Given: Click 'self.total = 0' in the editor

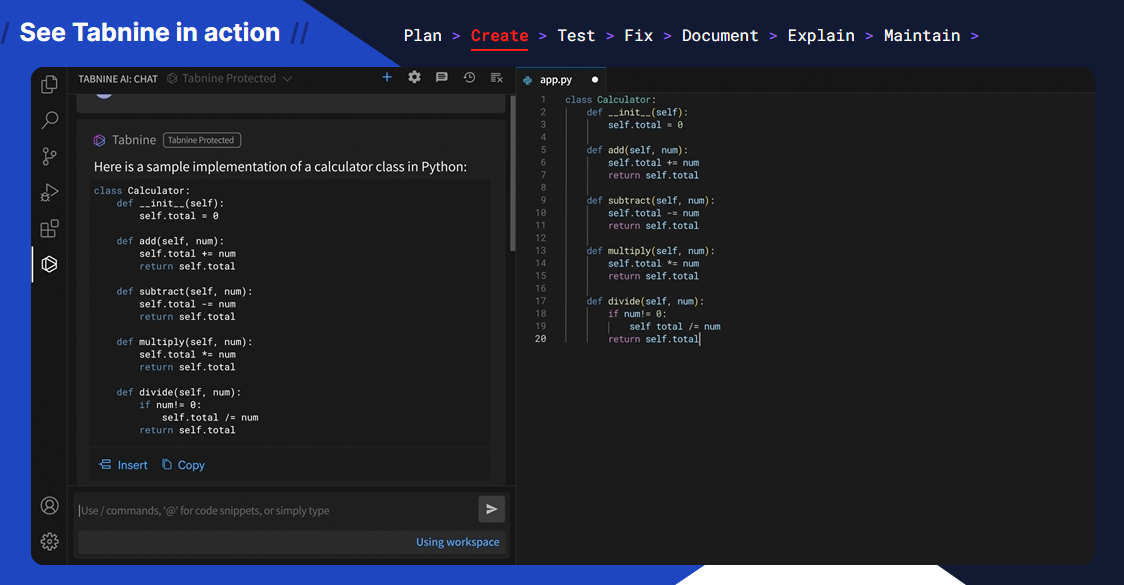Looking at the screenshot, I should pos(645,125).
